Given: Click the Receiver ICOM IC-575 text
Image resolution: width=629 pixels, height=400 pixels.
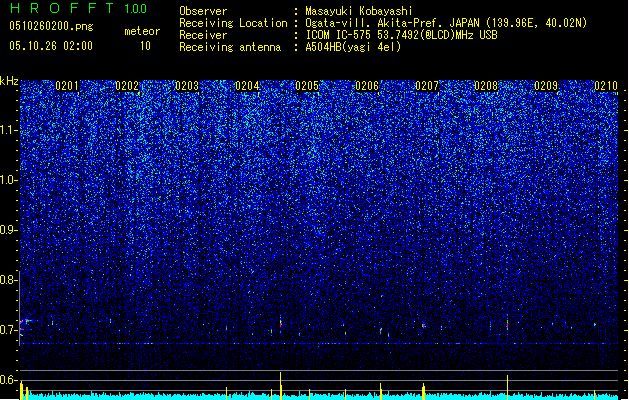Looking at the screenshot, I should click(401, 35).
